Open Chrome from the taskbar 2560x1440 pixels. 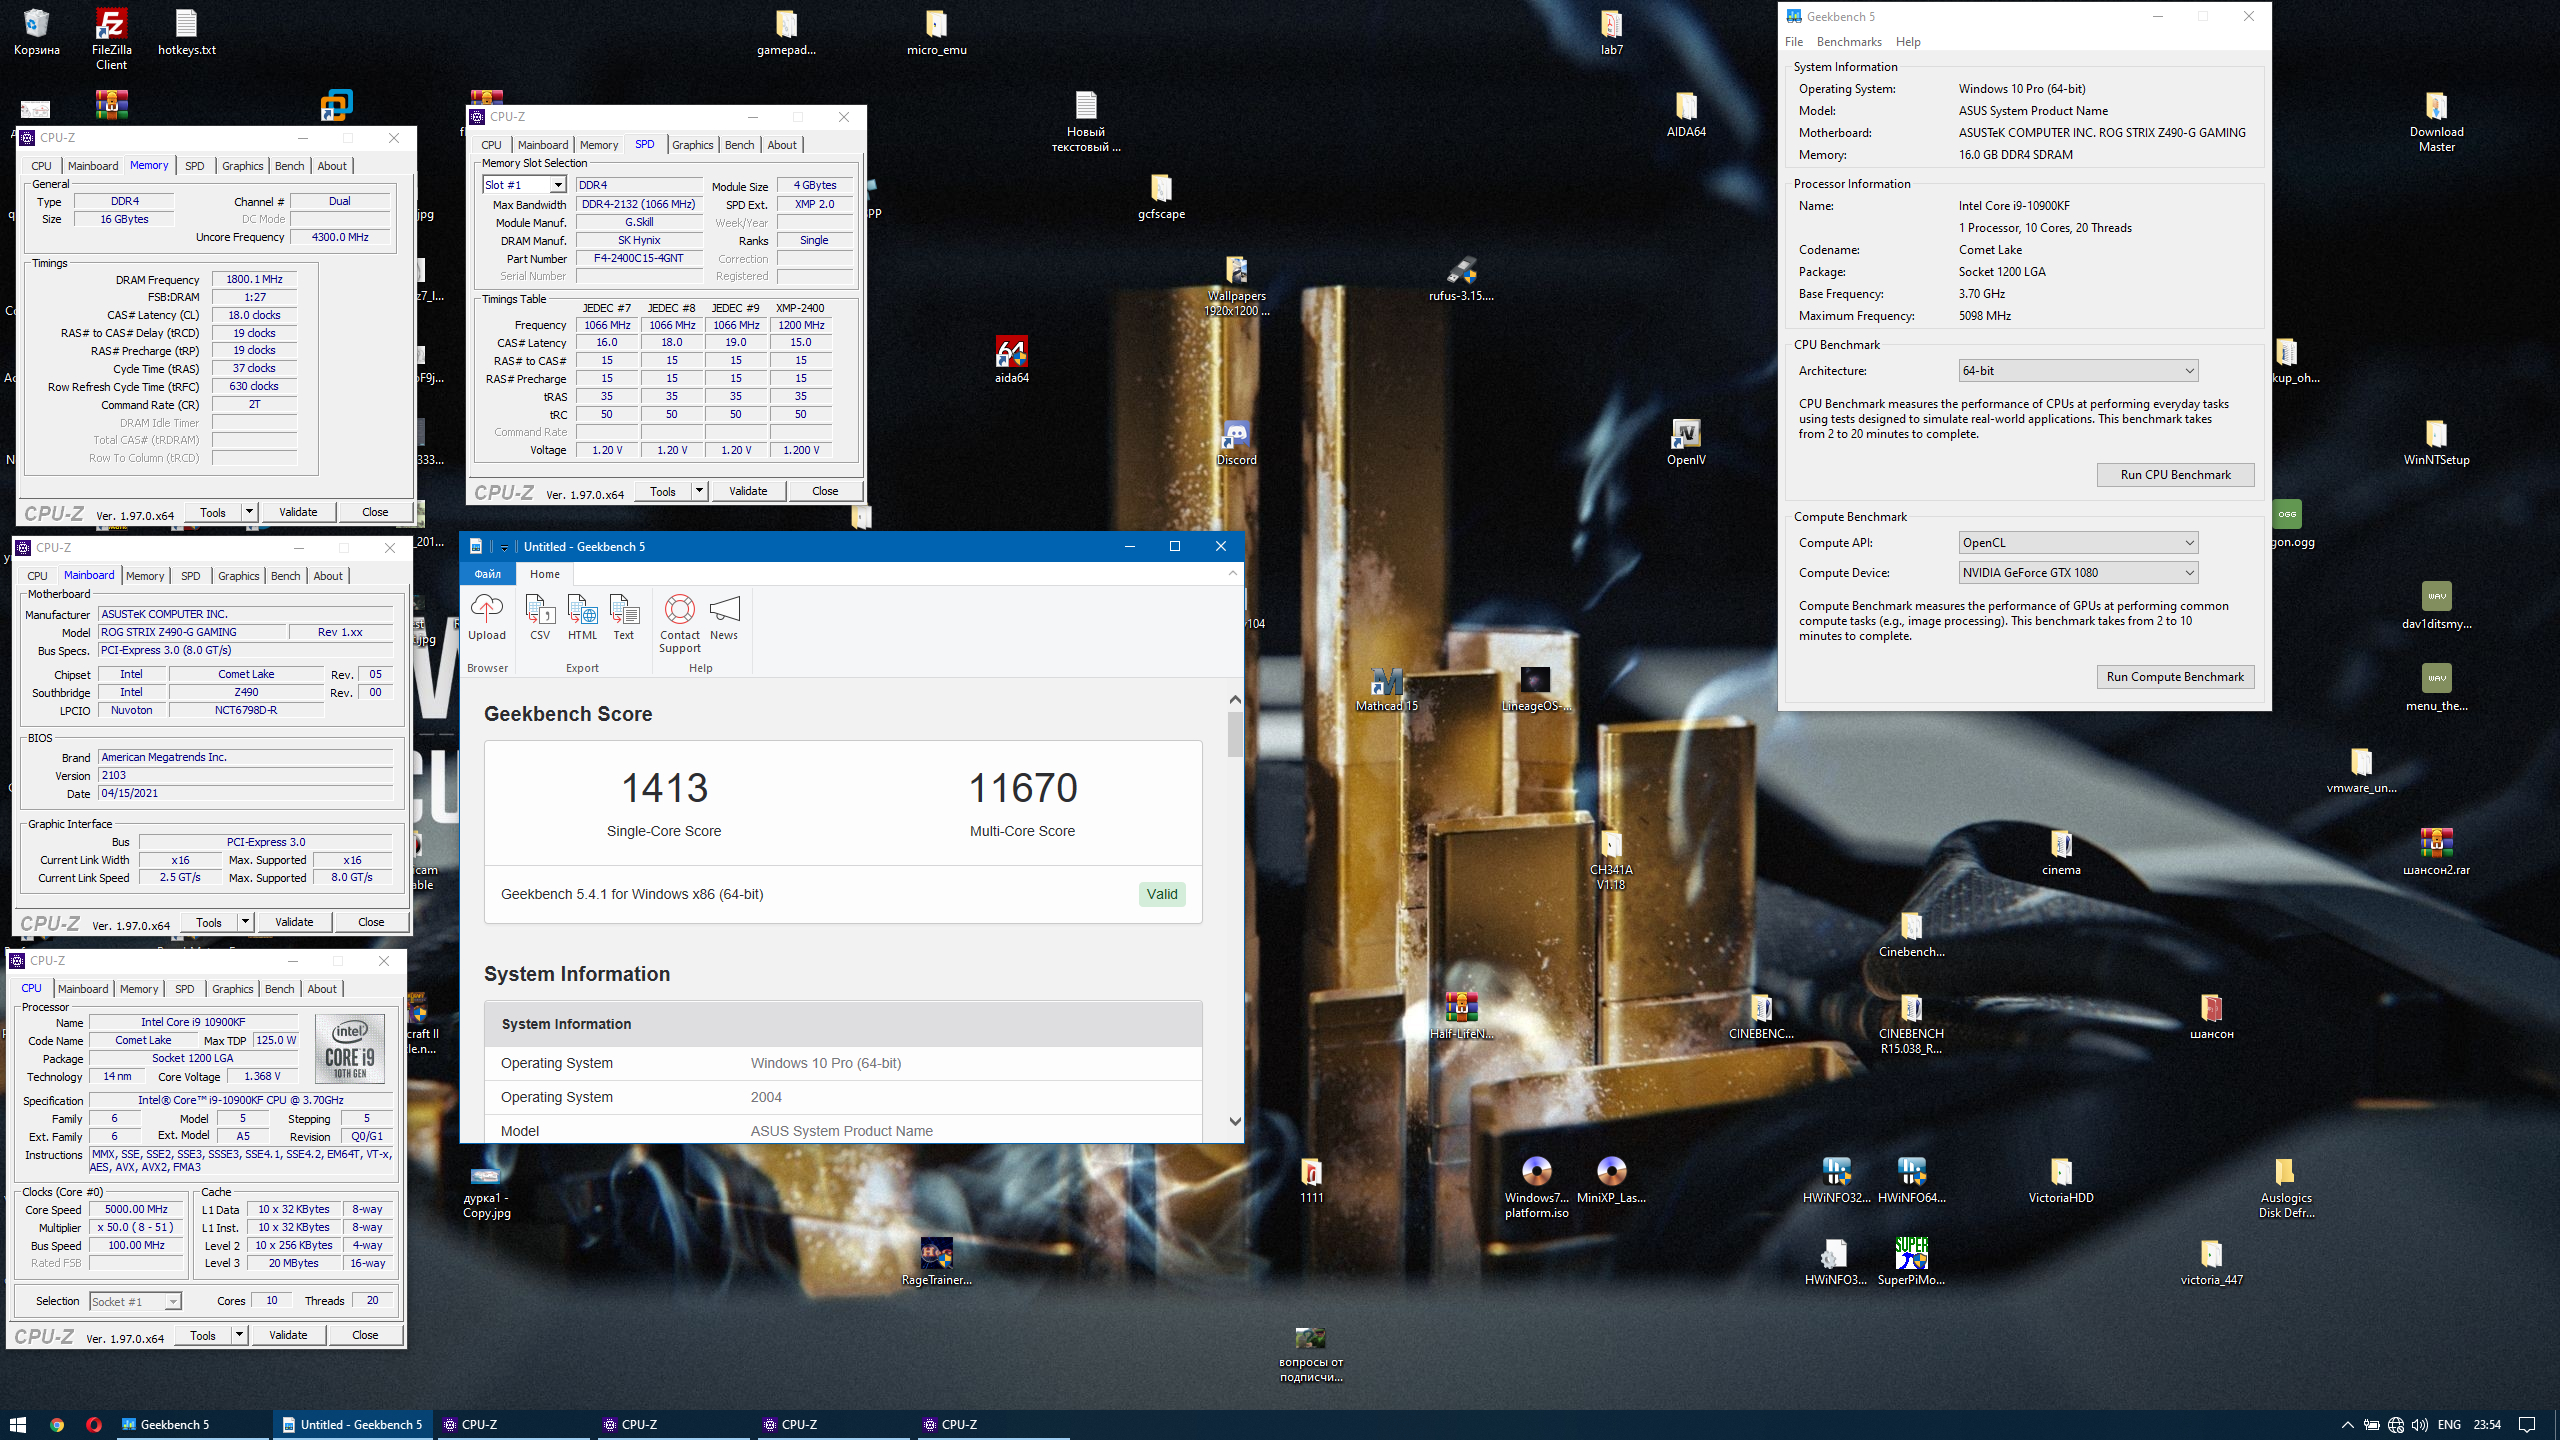57,1424
